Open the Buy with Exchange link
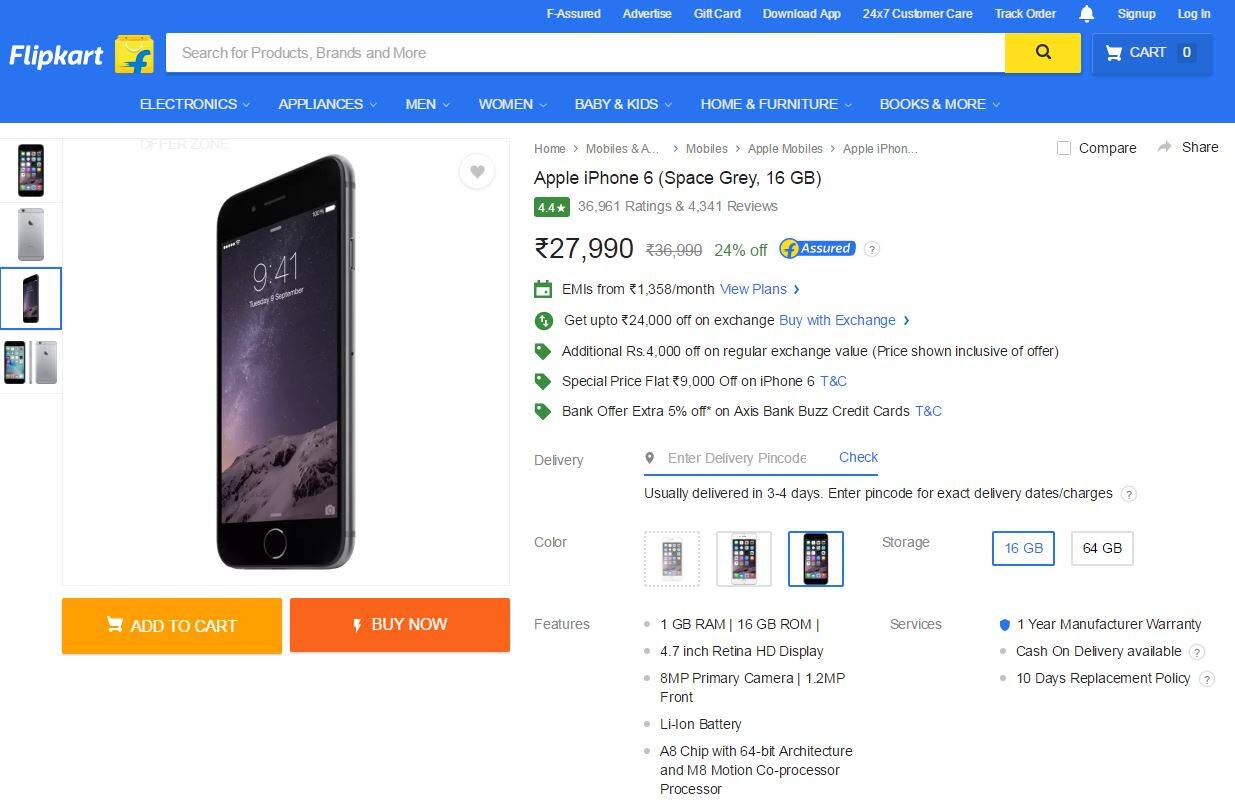Image resolution: width=1235 pixels, height=800 pixels. [838, 320]
